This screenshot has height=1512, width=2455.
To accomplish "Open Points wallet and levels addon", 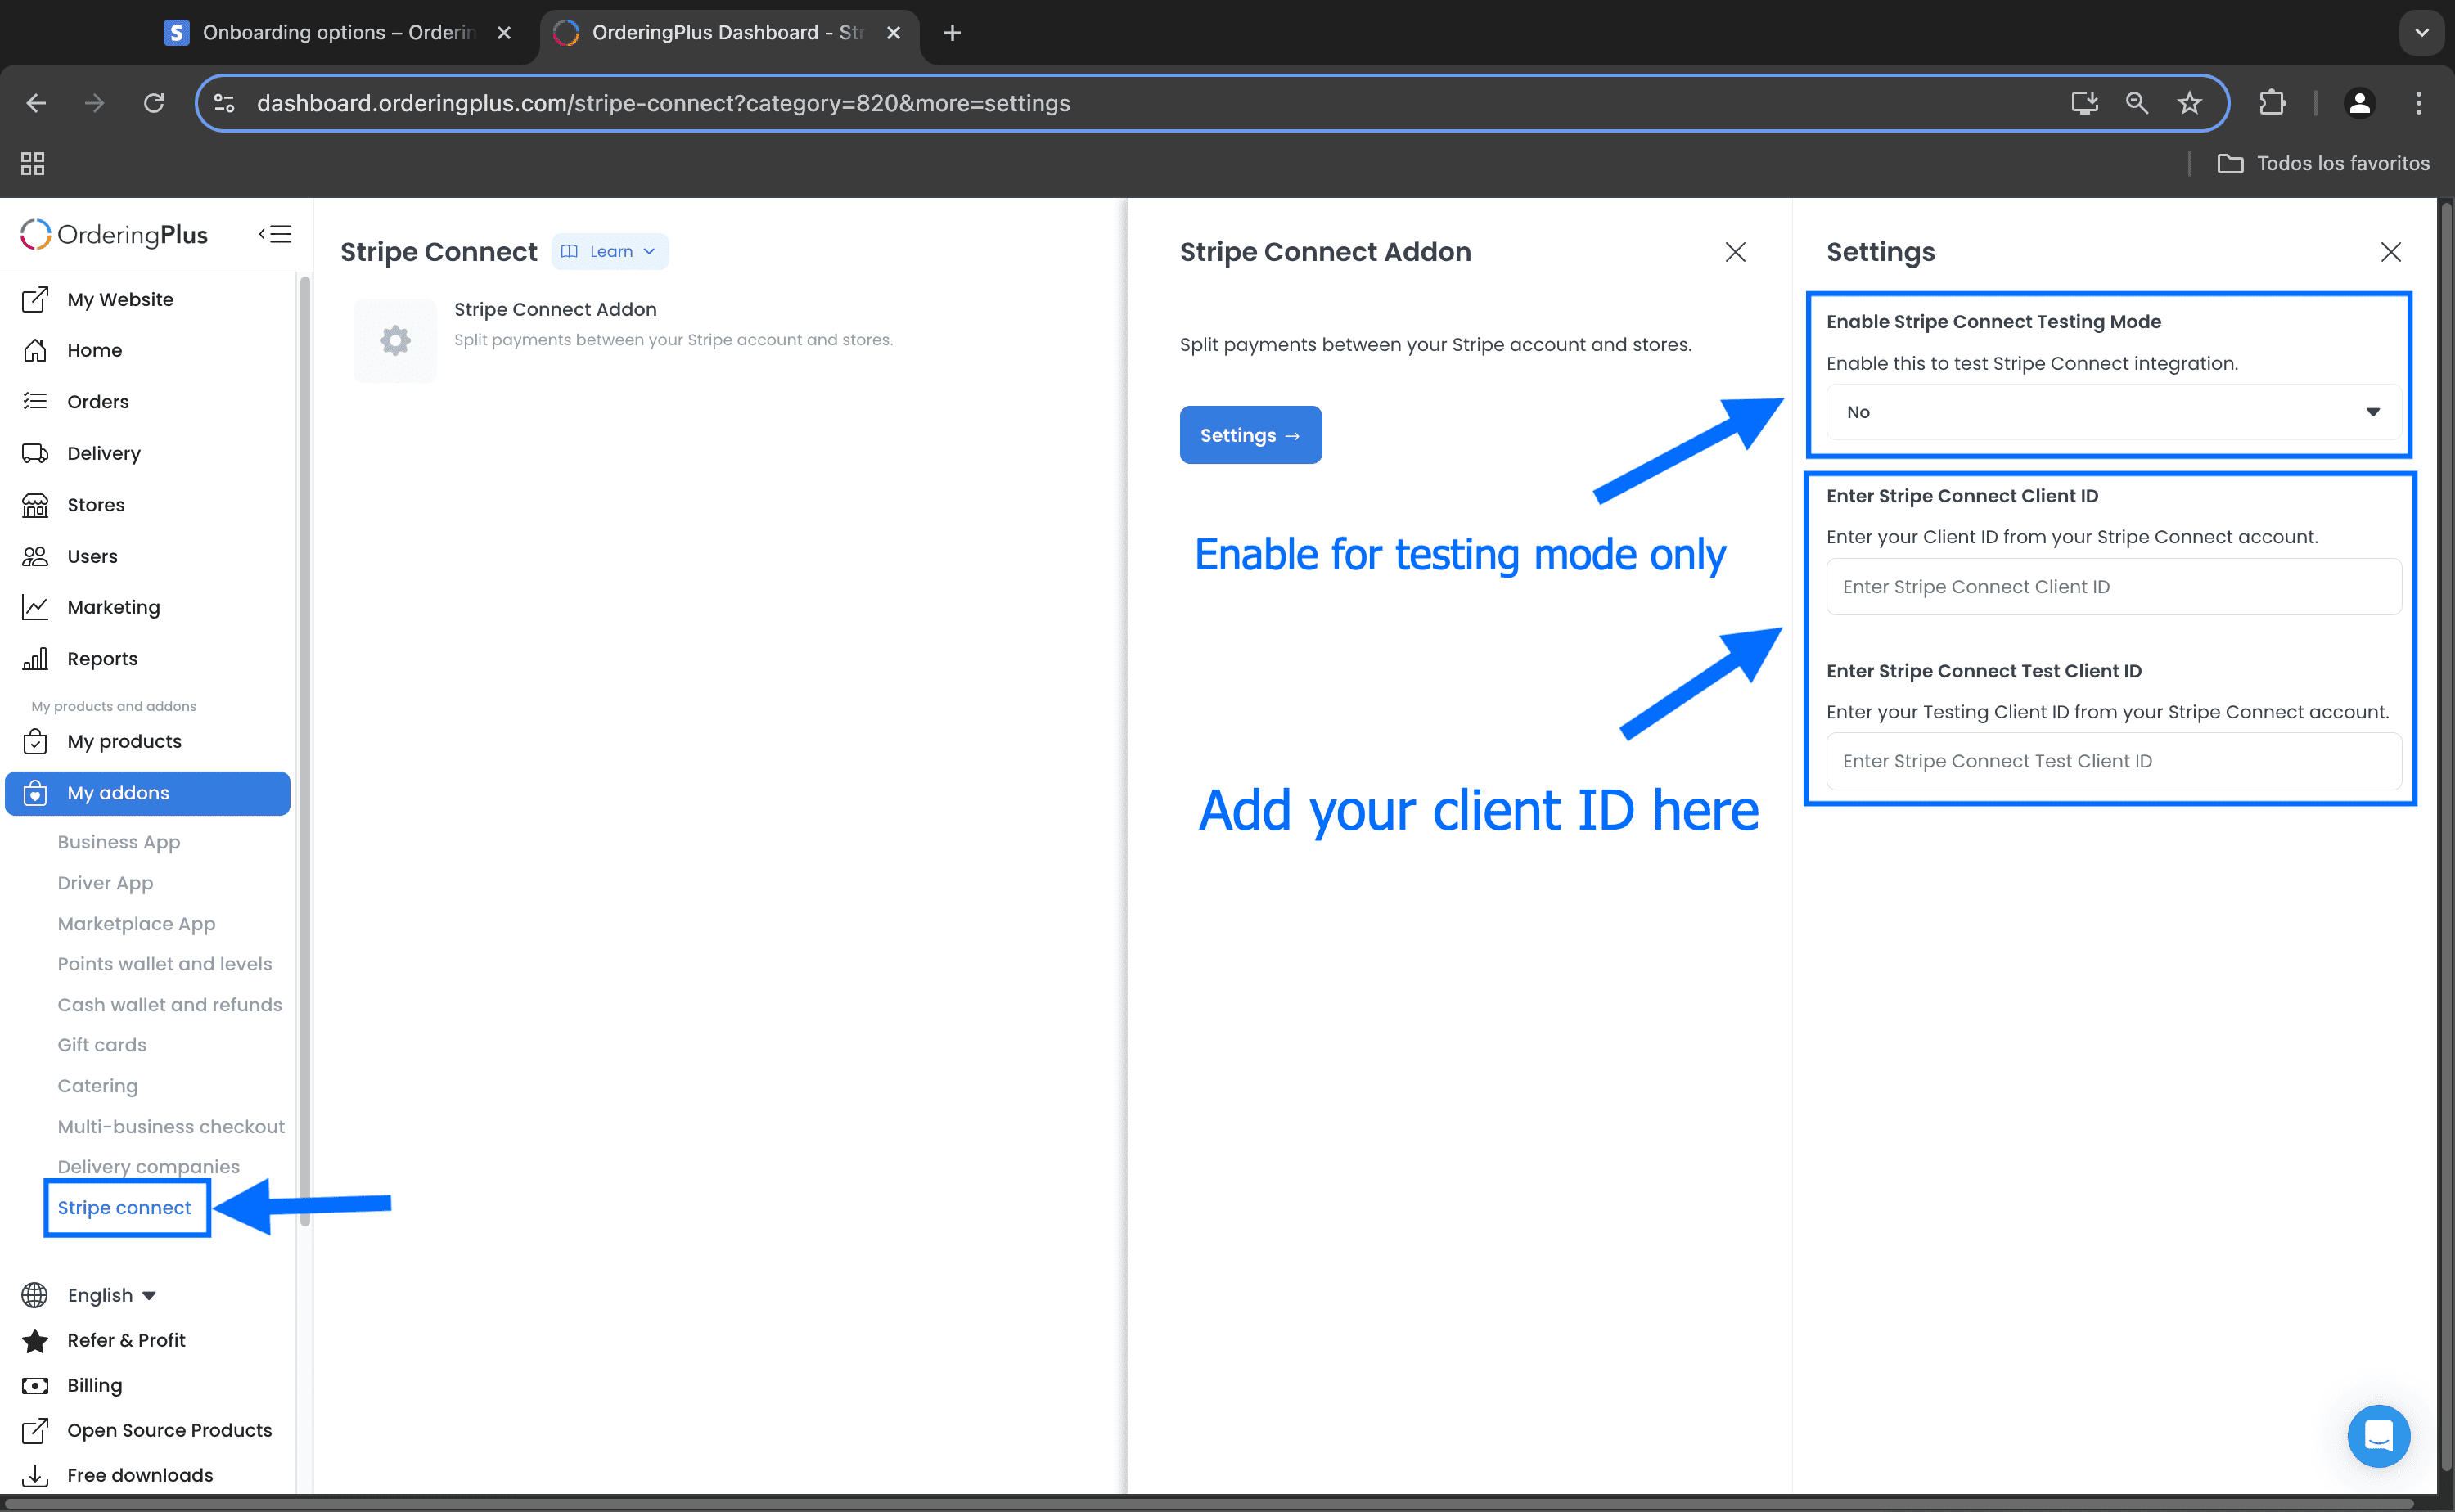I will tap(164, 964).
